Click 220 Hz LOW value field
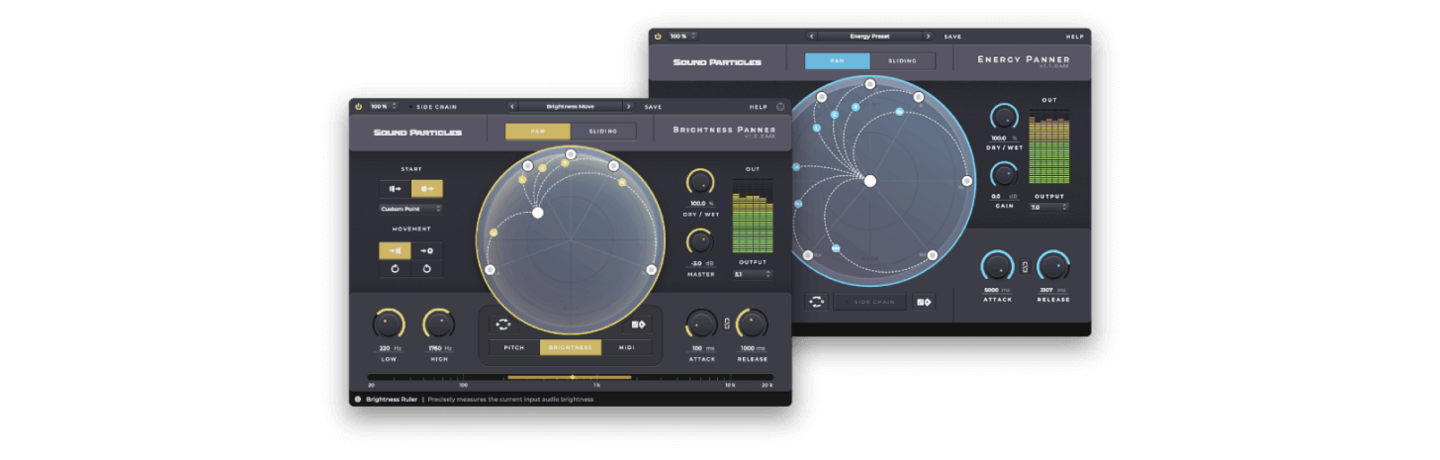The height and width of the screenshot is (460, 1440). pyautogui.click(x=389, y=348)
